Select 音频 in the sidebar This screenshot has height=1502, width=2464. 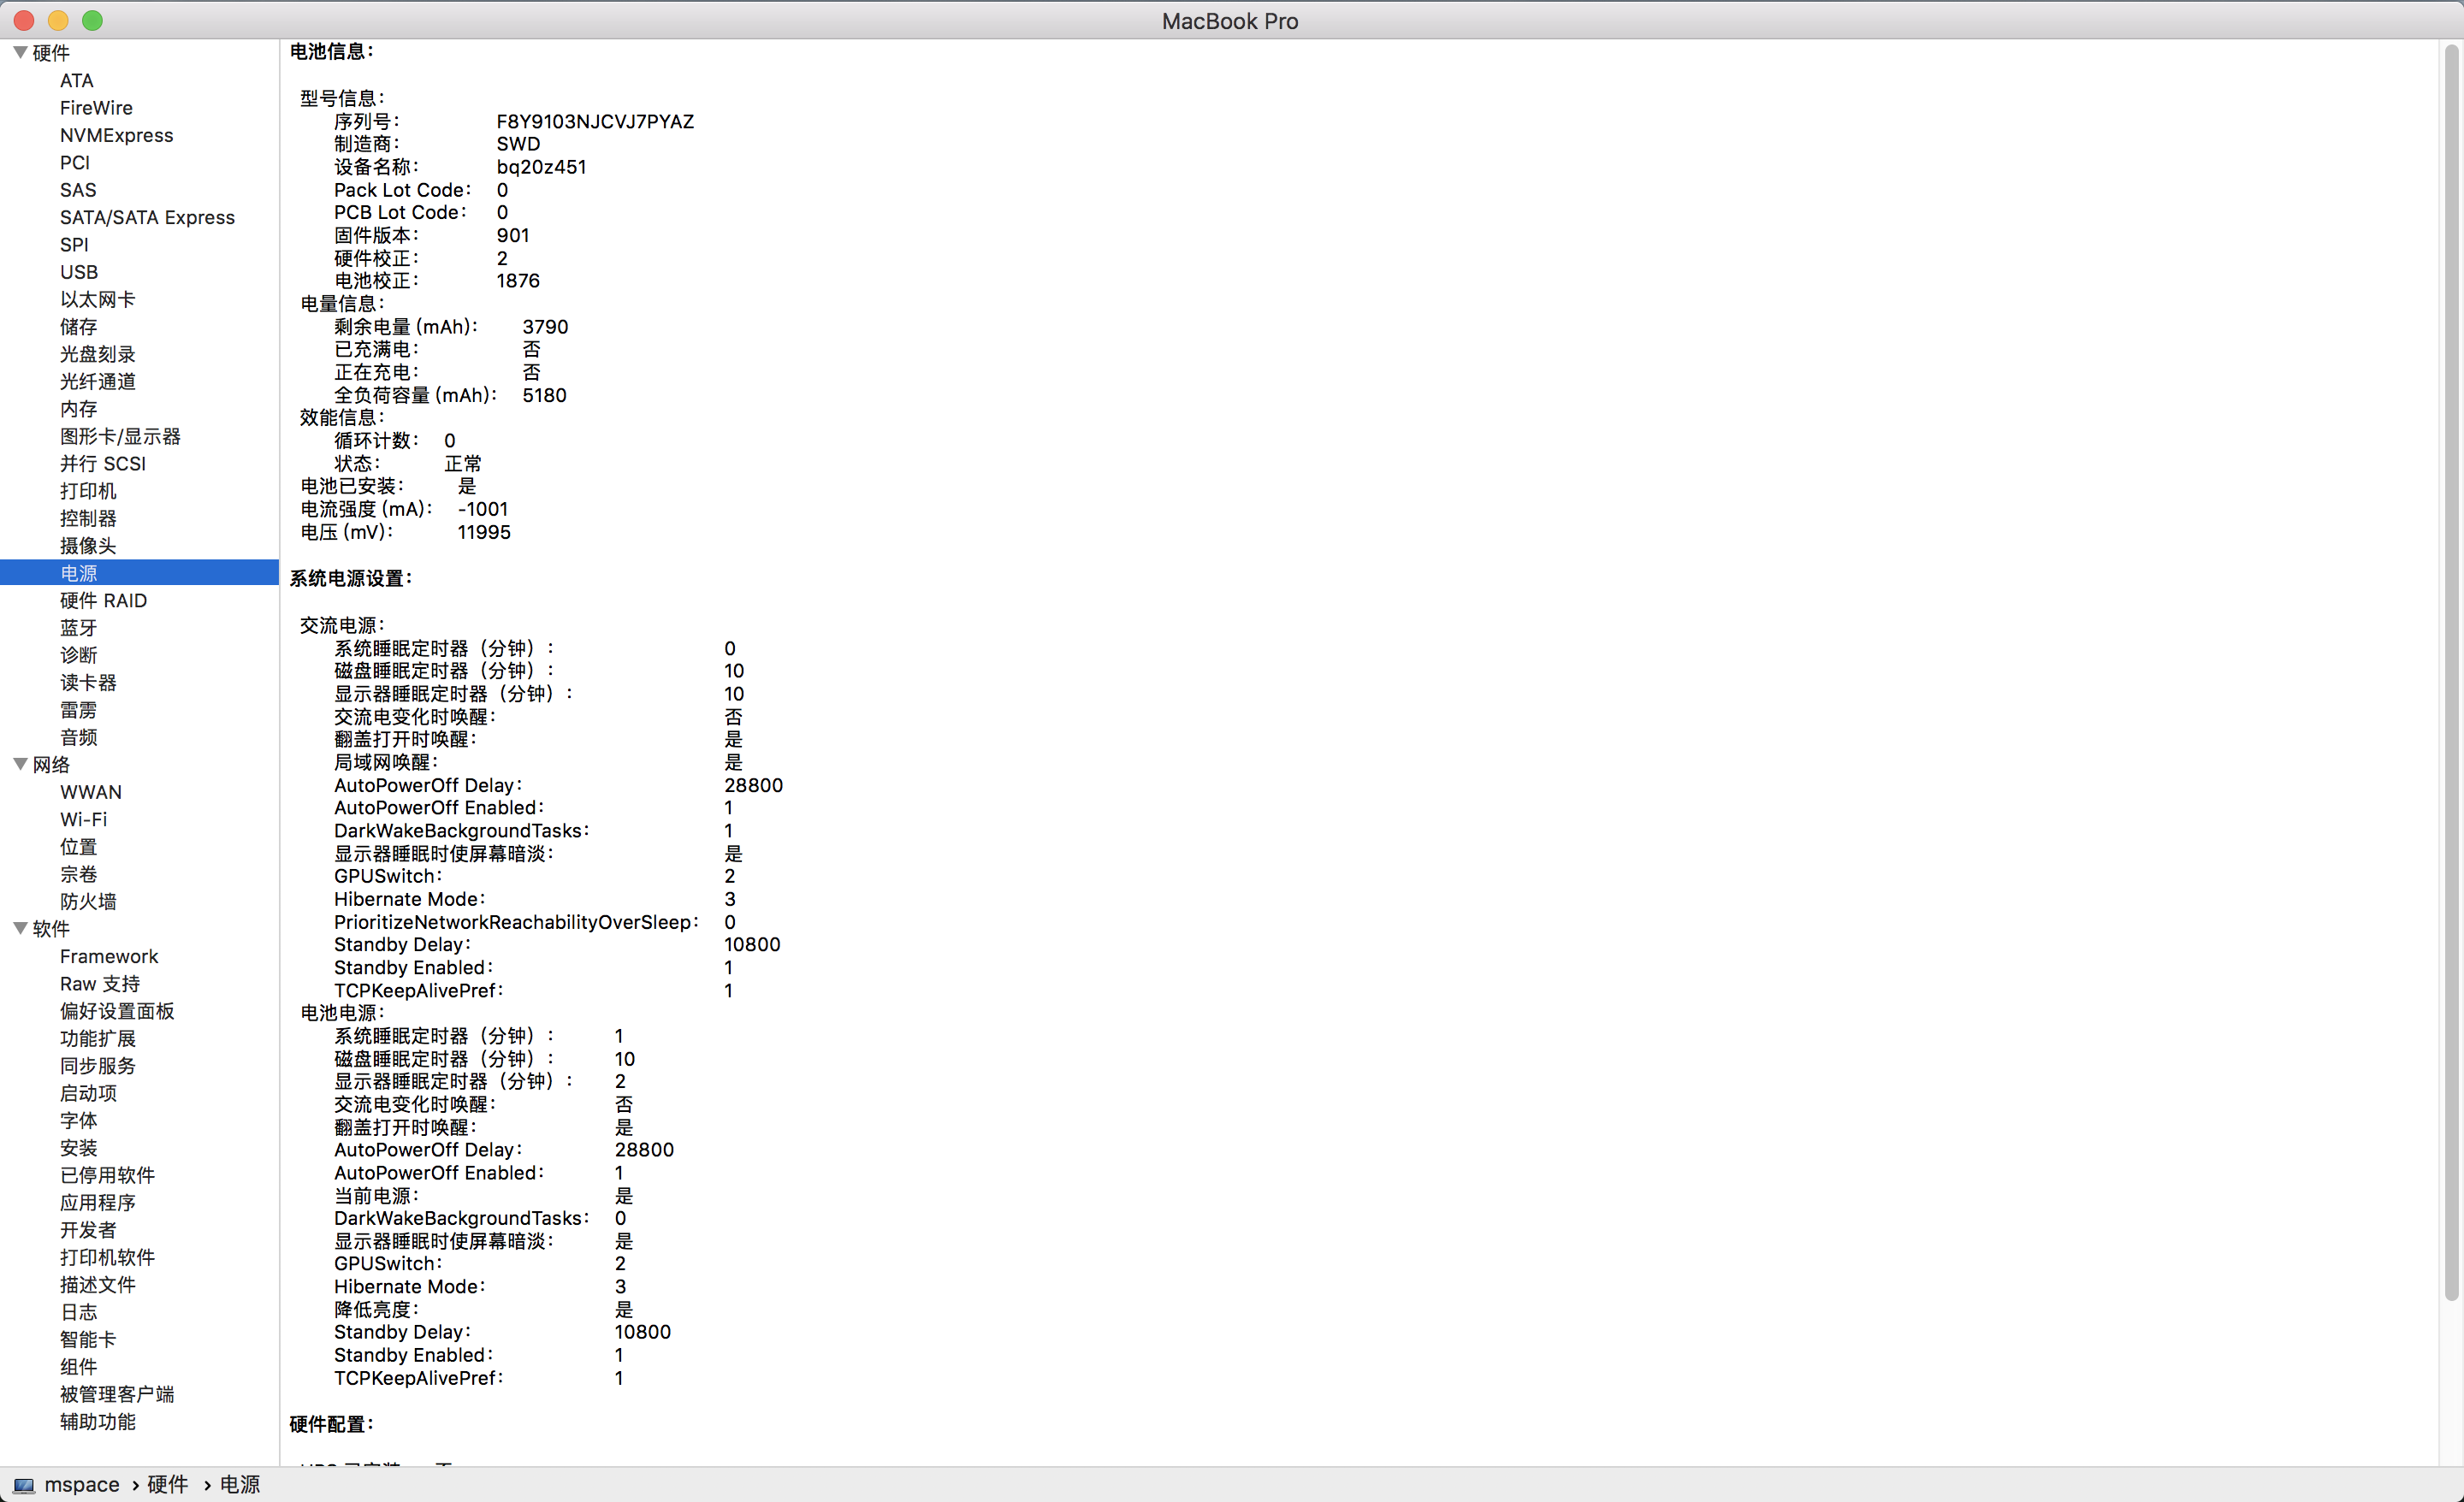79,737
